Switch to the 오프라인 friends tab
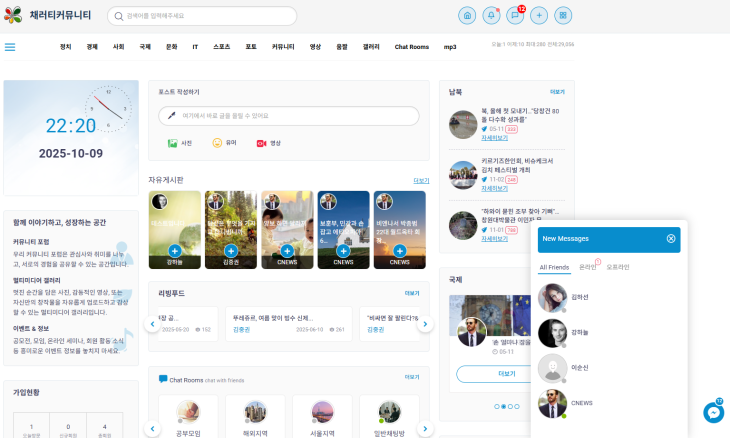Screen dimensions: 730x438 pos(618,268)
